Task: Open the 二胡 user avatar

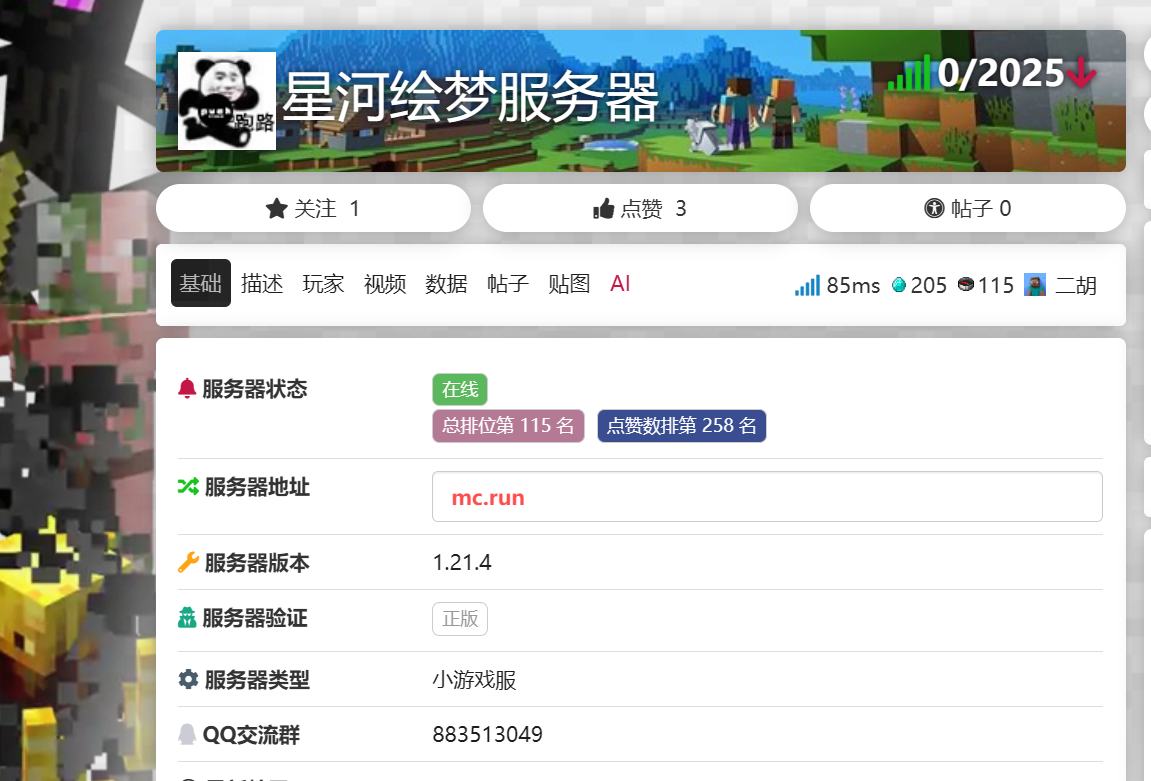Action: [x=1035, y=285]
